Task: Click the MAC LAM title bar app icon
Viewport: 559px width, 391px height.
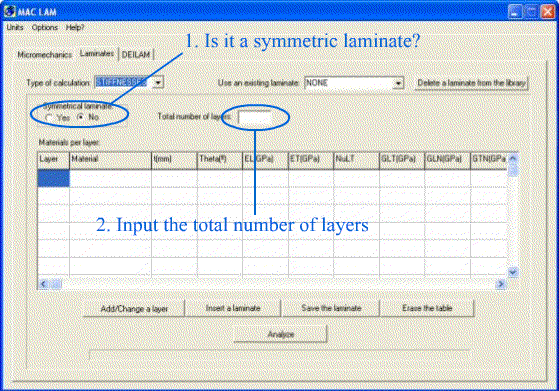Action: pos(10,11)
